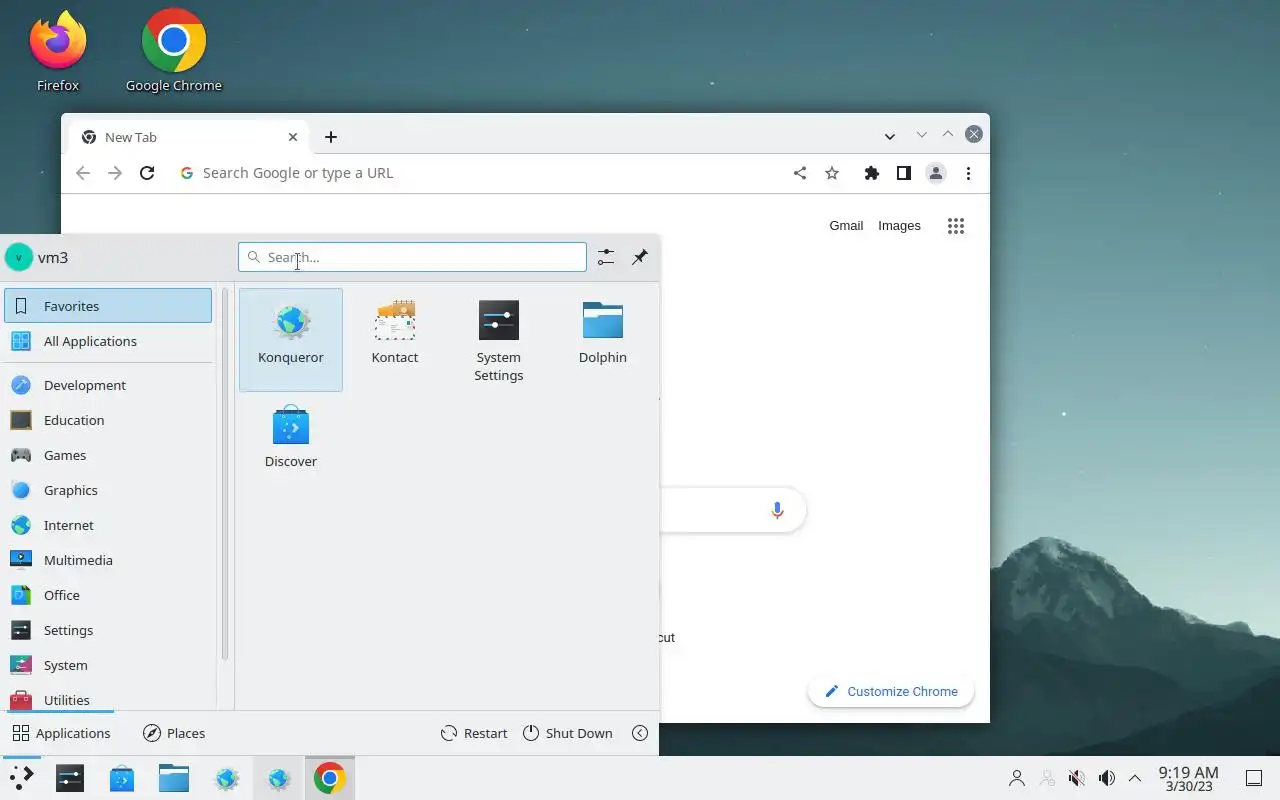Image resolution: width=1280 pixels, height=800 pixels.
Task: Bookmark this tab star icon
Action: click(832, 173)
